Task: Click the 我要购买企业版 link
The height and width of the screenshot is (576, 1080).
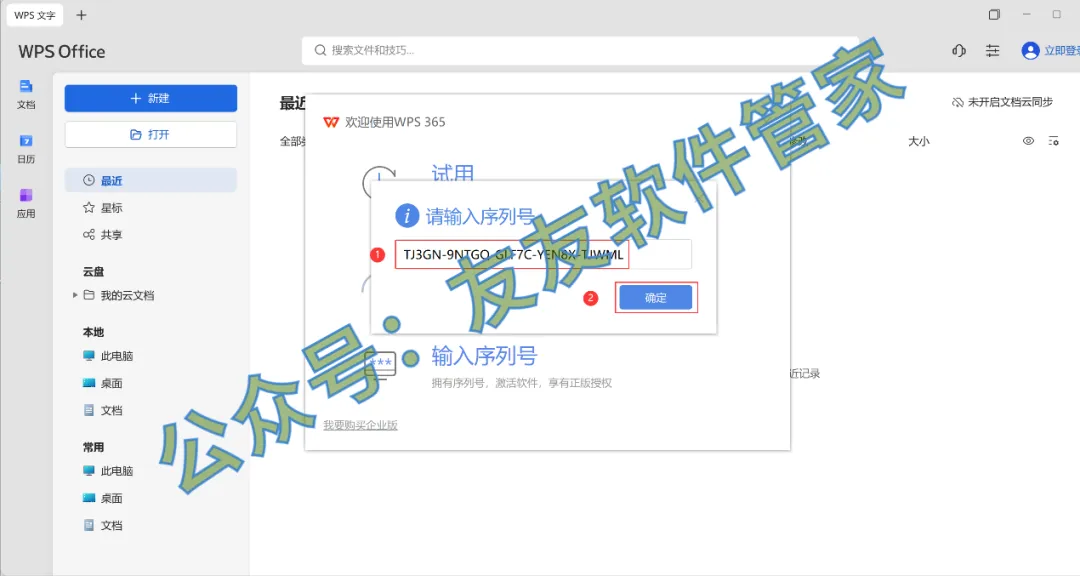Action: click(x=360, y=425)
